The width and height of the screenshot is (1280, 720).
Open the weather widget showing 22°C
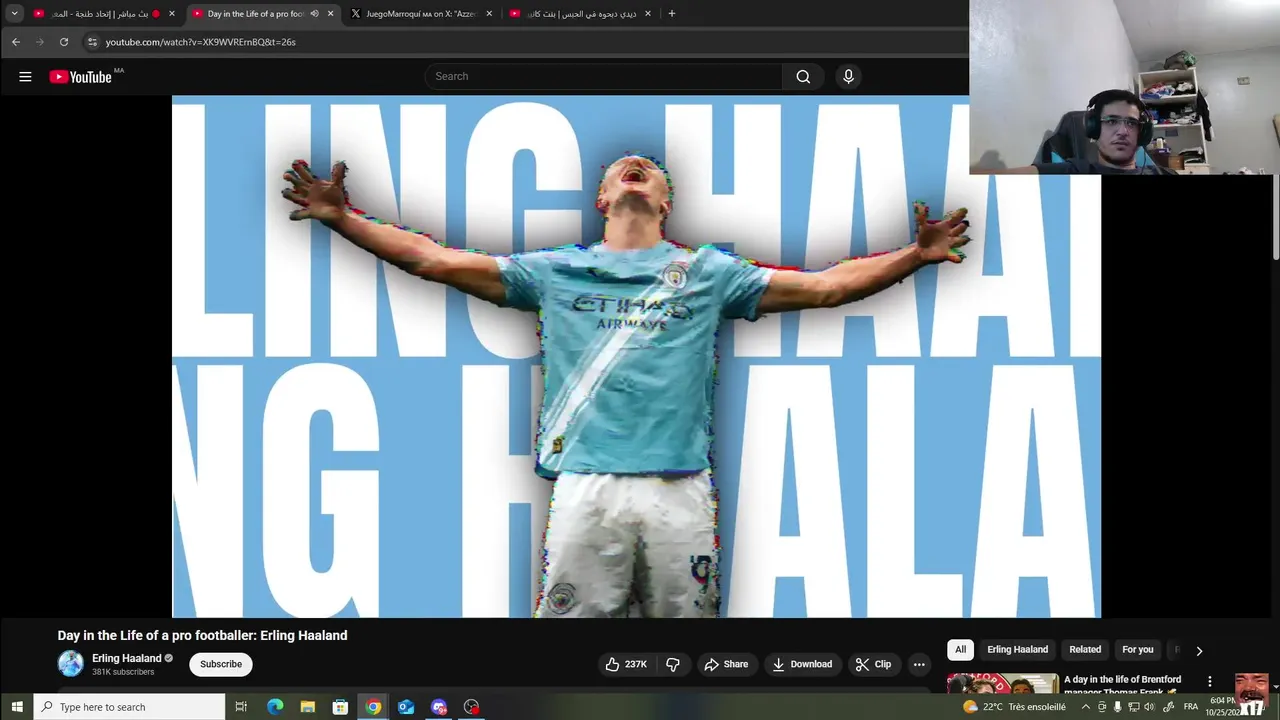click(1014, 707)
